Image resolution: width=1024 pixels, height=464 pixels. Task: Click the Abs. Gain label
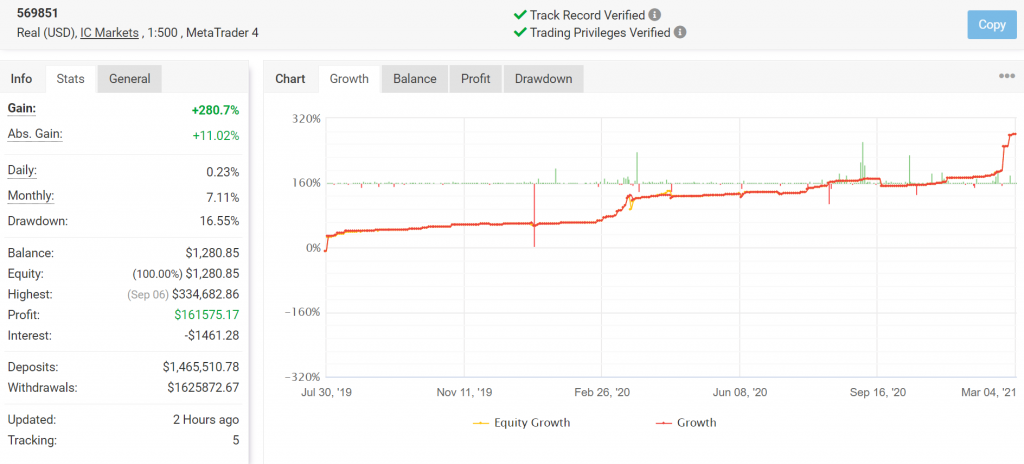click(35, 133)
